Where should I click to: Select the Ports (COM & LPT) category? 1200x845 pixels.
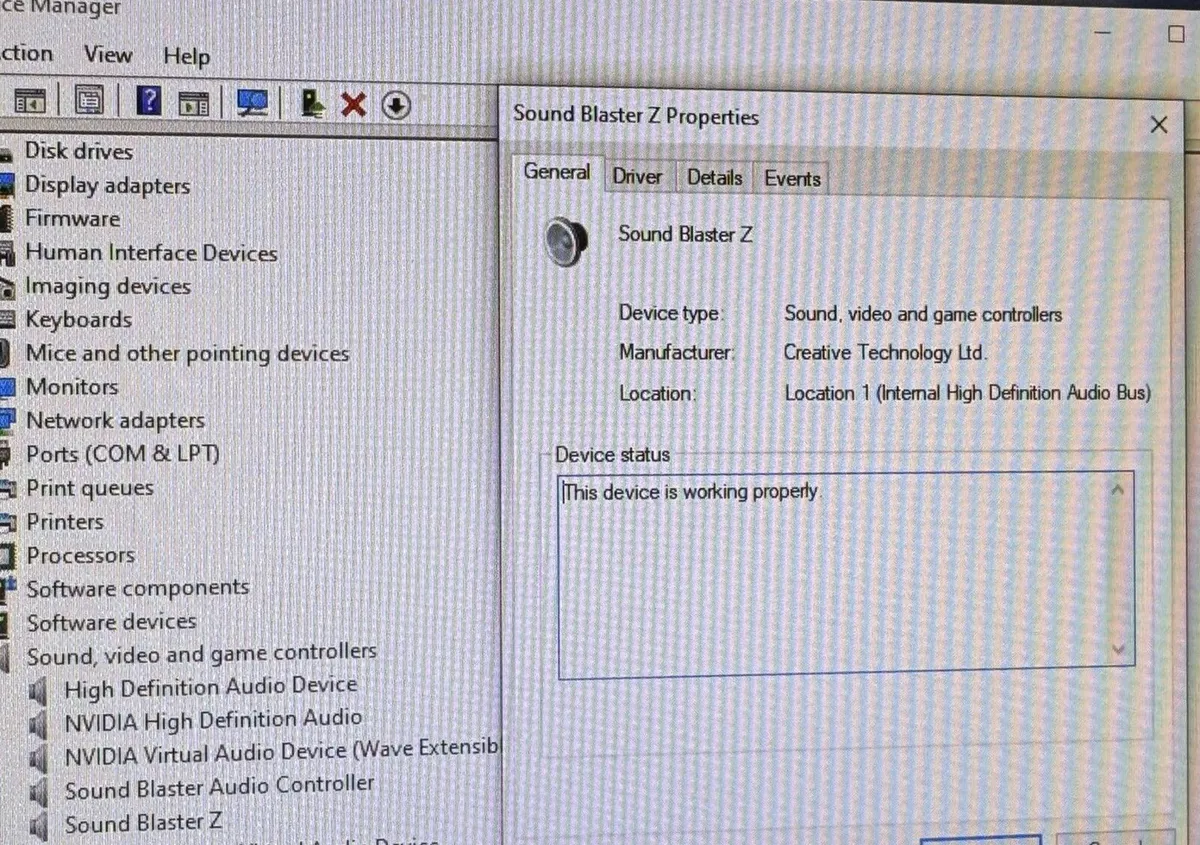(122, 454)
